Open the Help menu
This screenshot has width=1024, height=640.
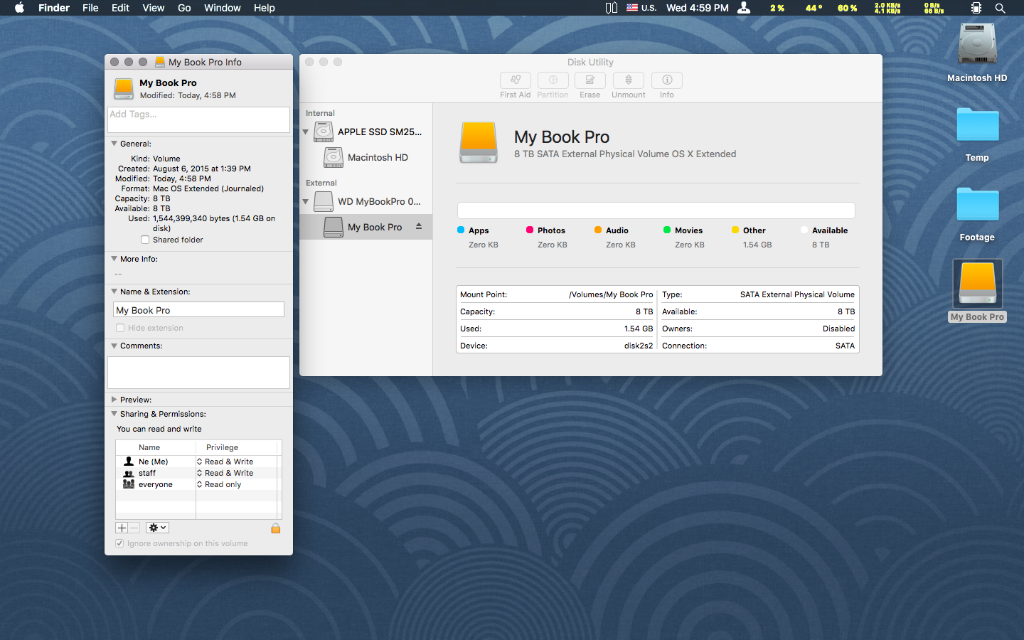[x=264, y=8]
